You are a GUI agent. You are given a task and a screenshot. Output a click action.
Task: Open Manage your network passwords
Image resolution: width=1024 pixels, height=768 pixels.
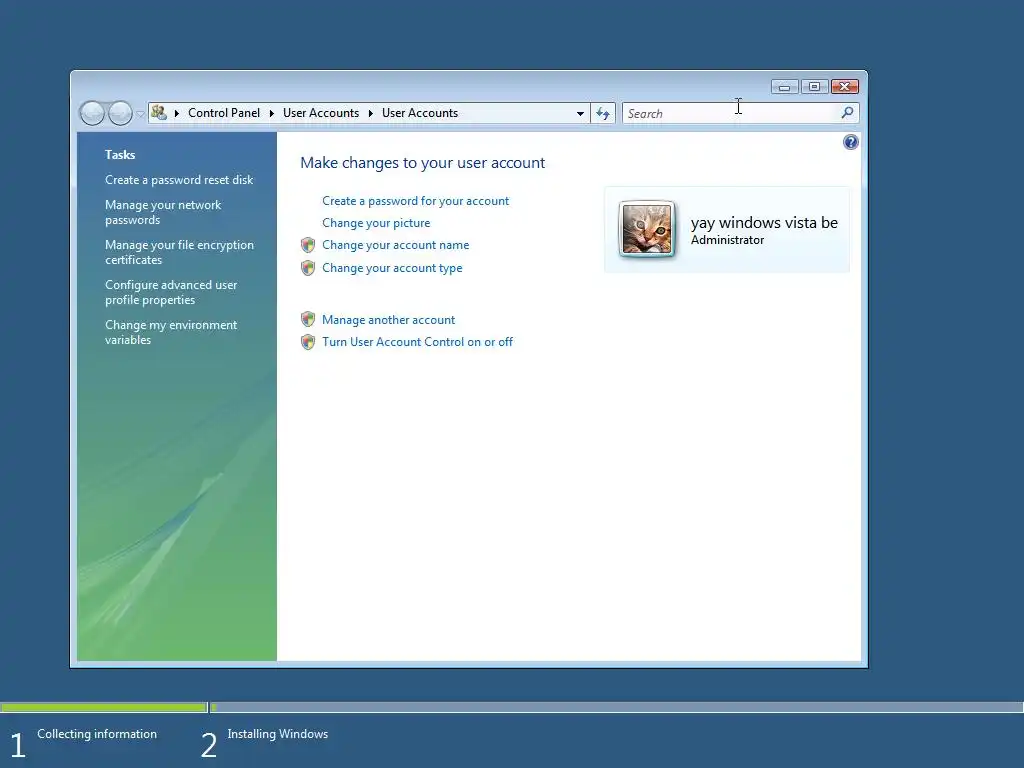point(163,212)
